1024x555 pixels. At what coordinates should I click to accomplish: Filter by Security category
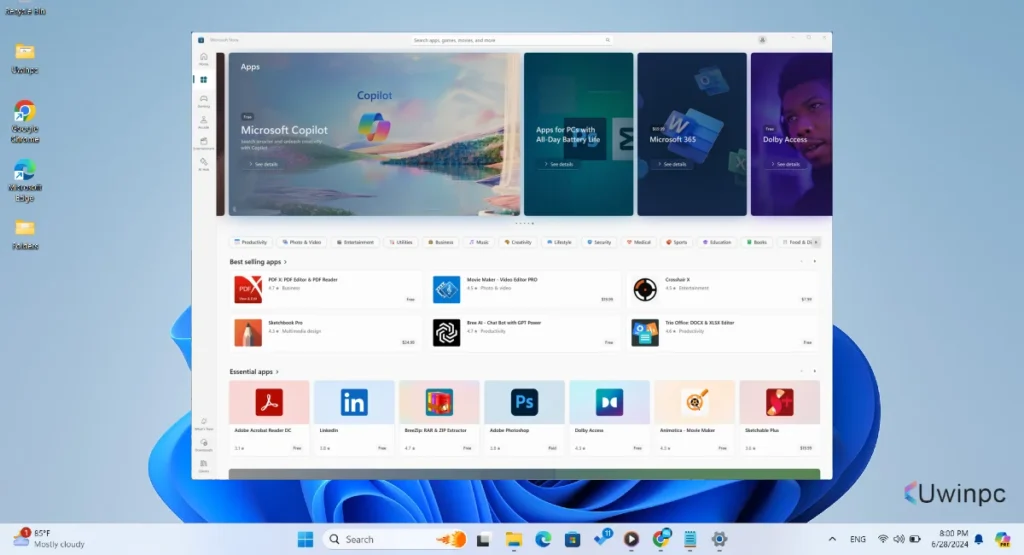click(x=599, y=242)
